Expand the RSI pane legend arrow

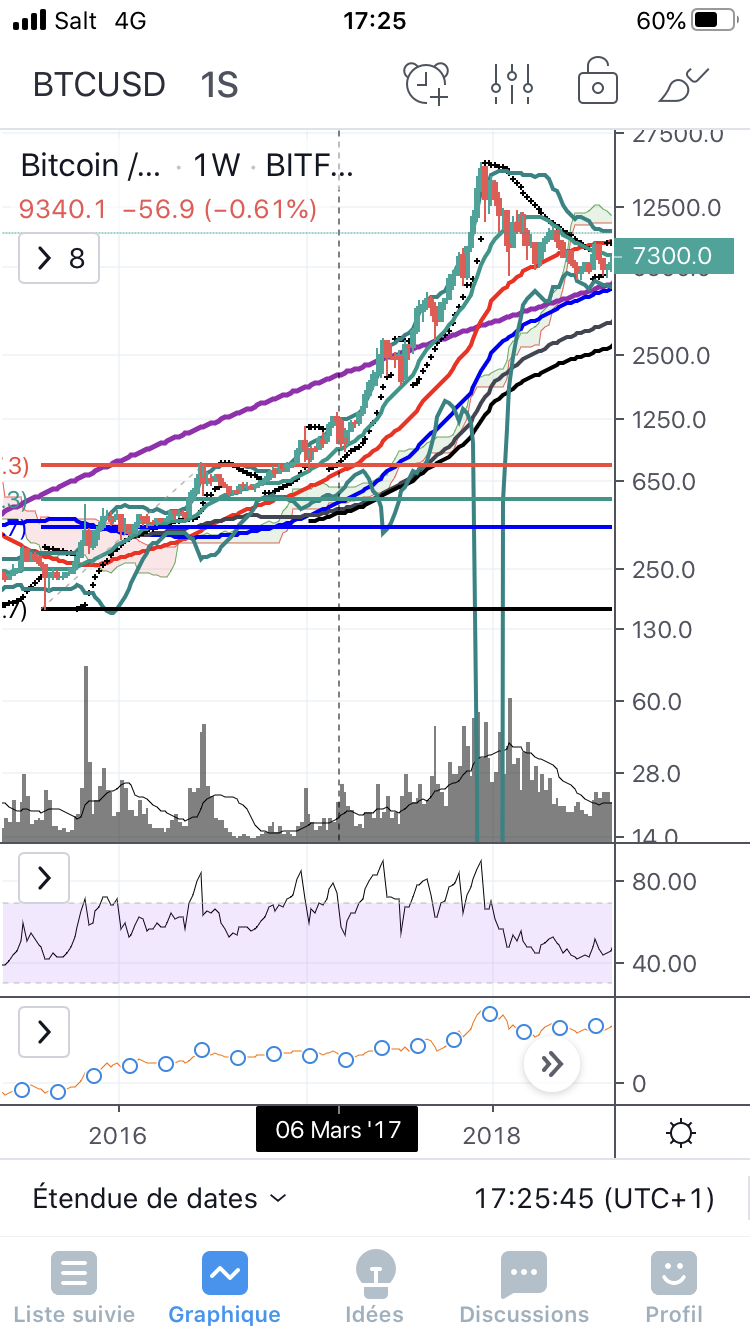[x=44, y=879]
